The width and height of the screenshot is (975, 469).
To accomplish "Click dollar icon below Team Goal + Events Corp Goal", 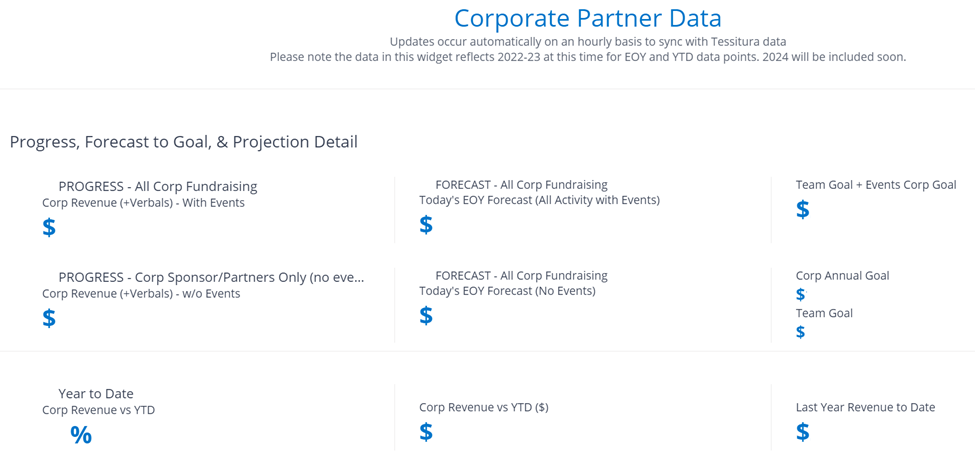I will click(803, 210).
